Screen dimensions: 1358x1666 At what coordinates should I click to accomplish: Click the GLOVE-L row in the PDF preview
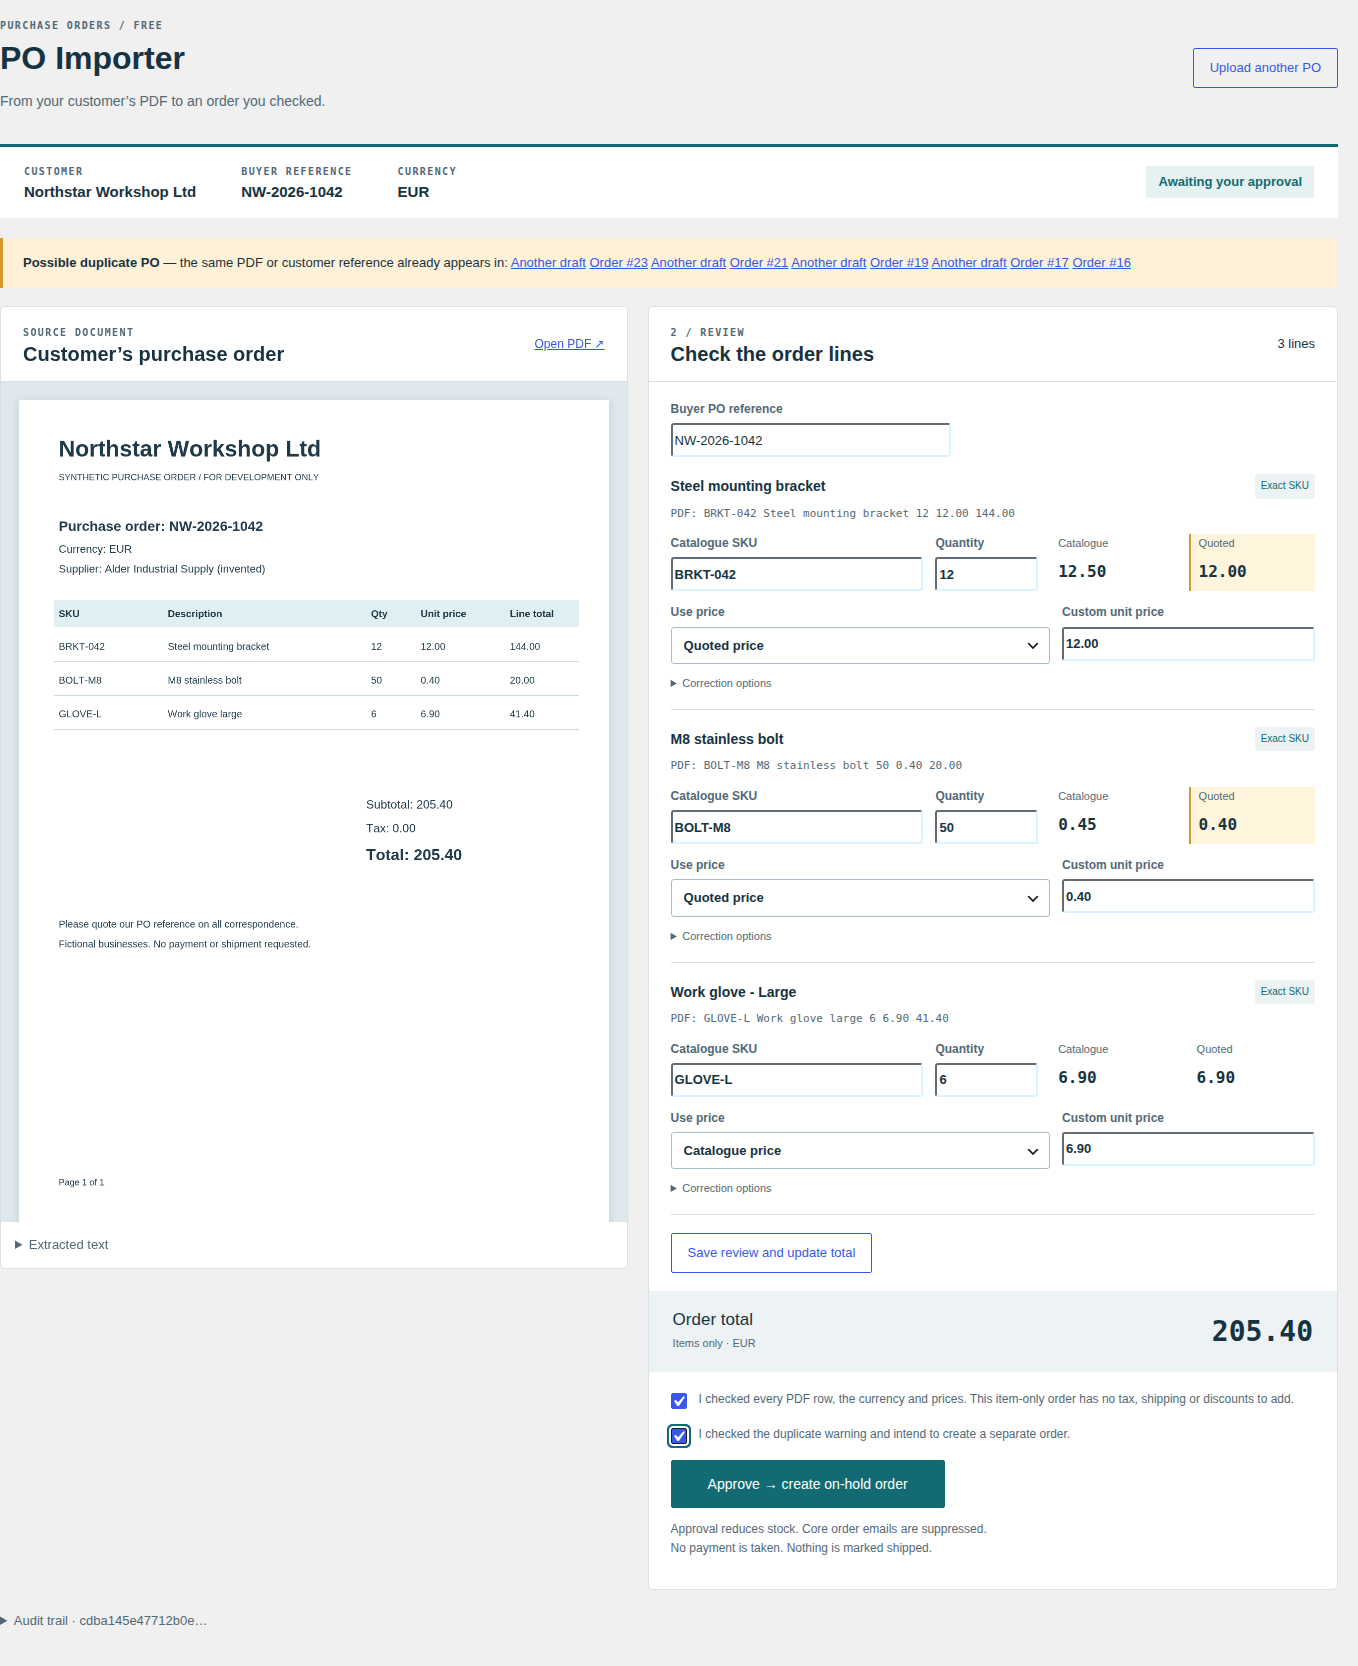(316, 714)
